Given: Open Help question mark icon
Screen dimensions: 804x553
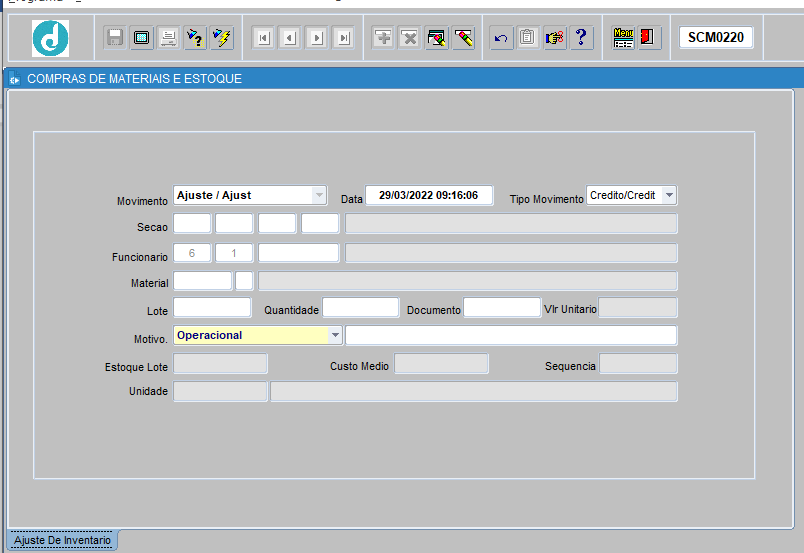Looking at the screenshot, I should point(581,38).
